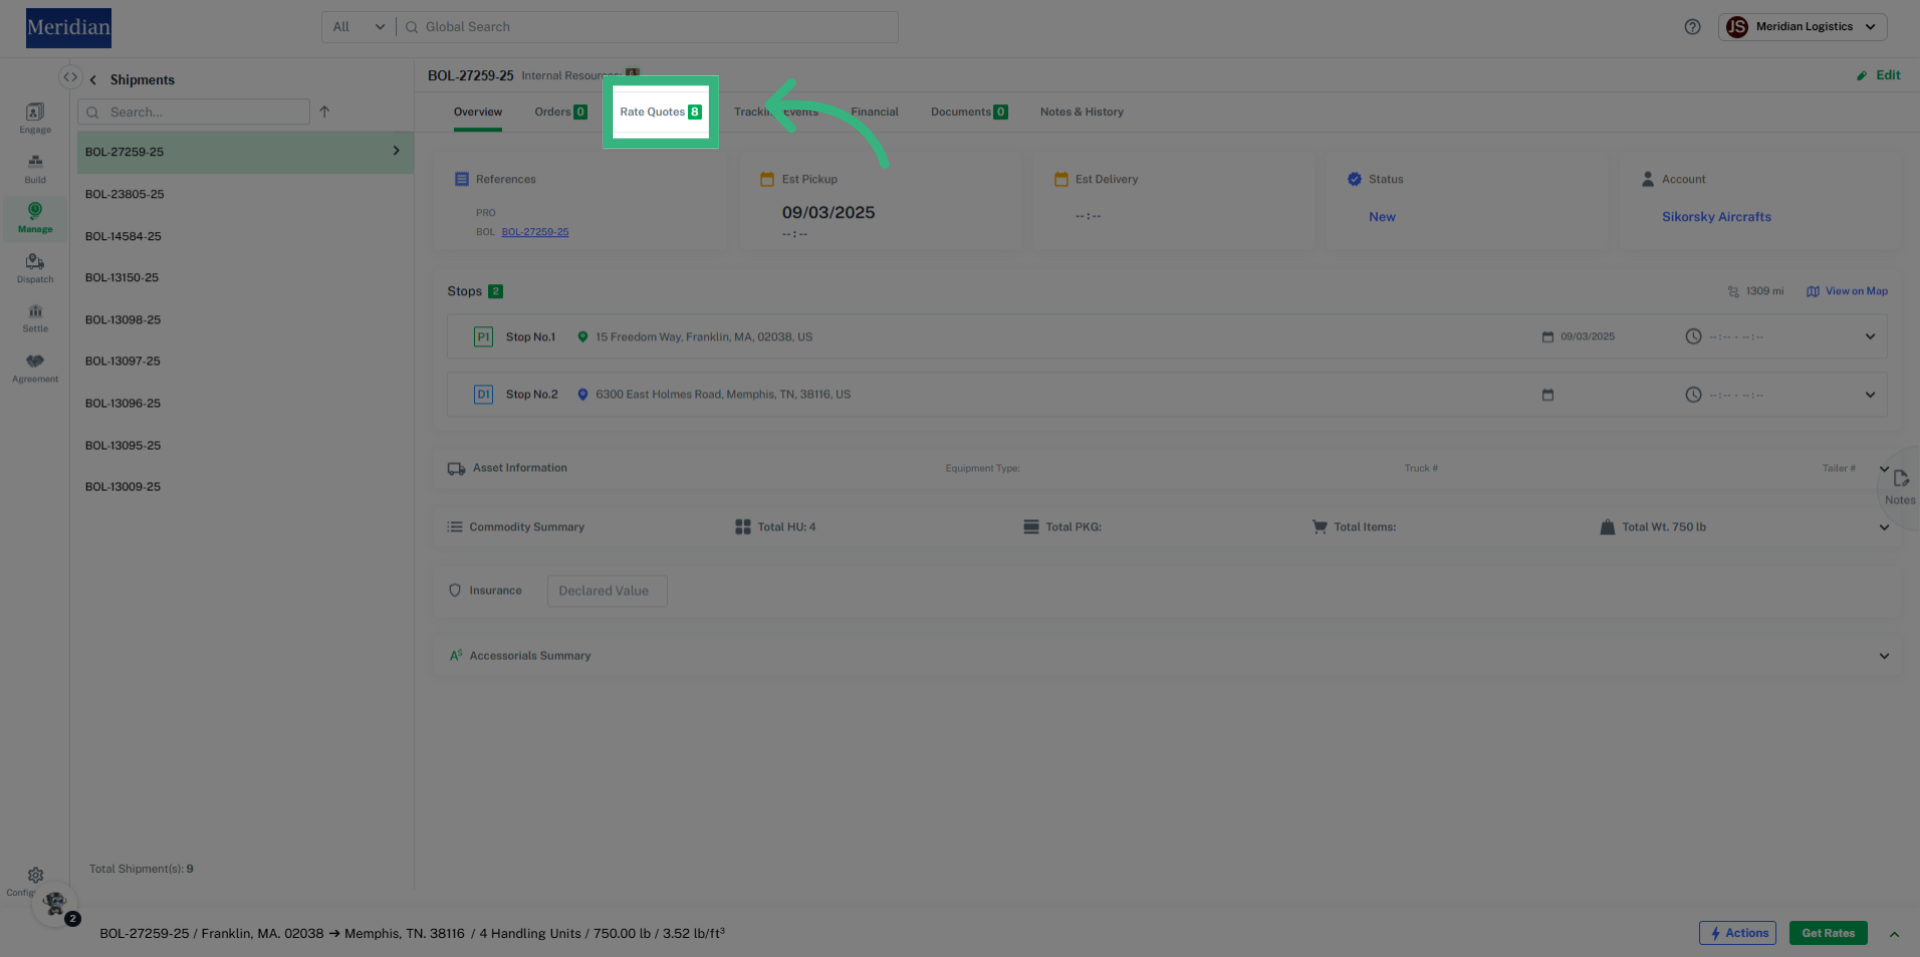The width and height of the screenshot is (1920, 957).
Task: Click the Asset Information truck icon
Action: tap(456, 468)
